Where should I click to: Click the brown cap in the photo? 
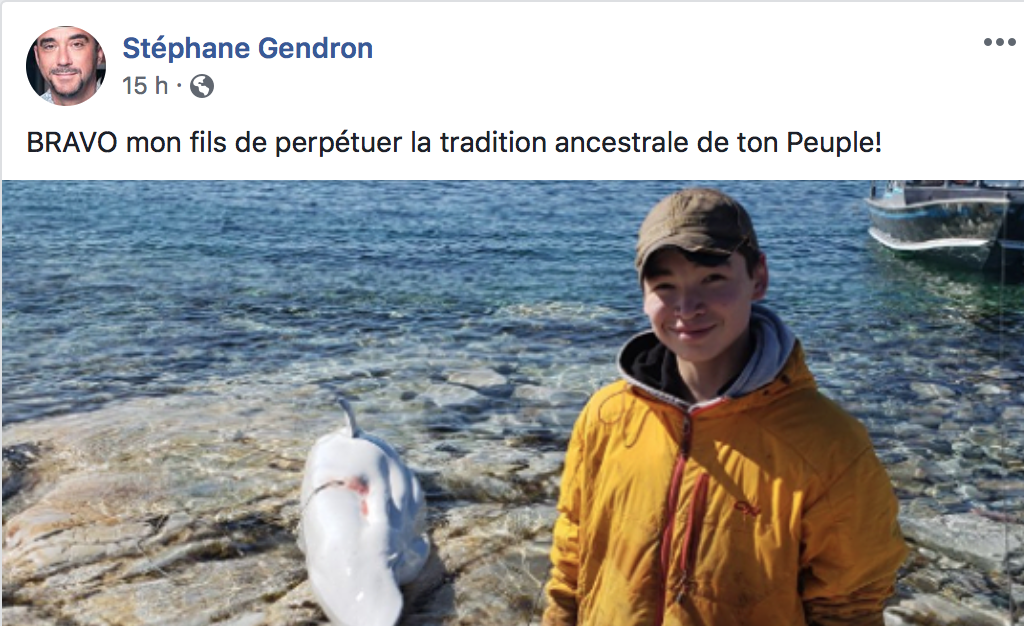tap(695, 228)
